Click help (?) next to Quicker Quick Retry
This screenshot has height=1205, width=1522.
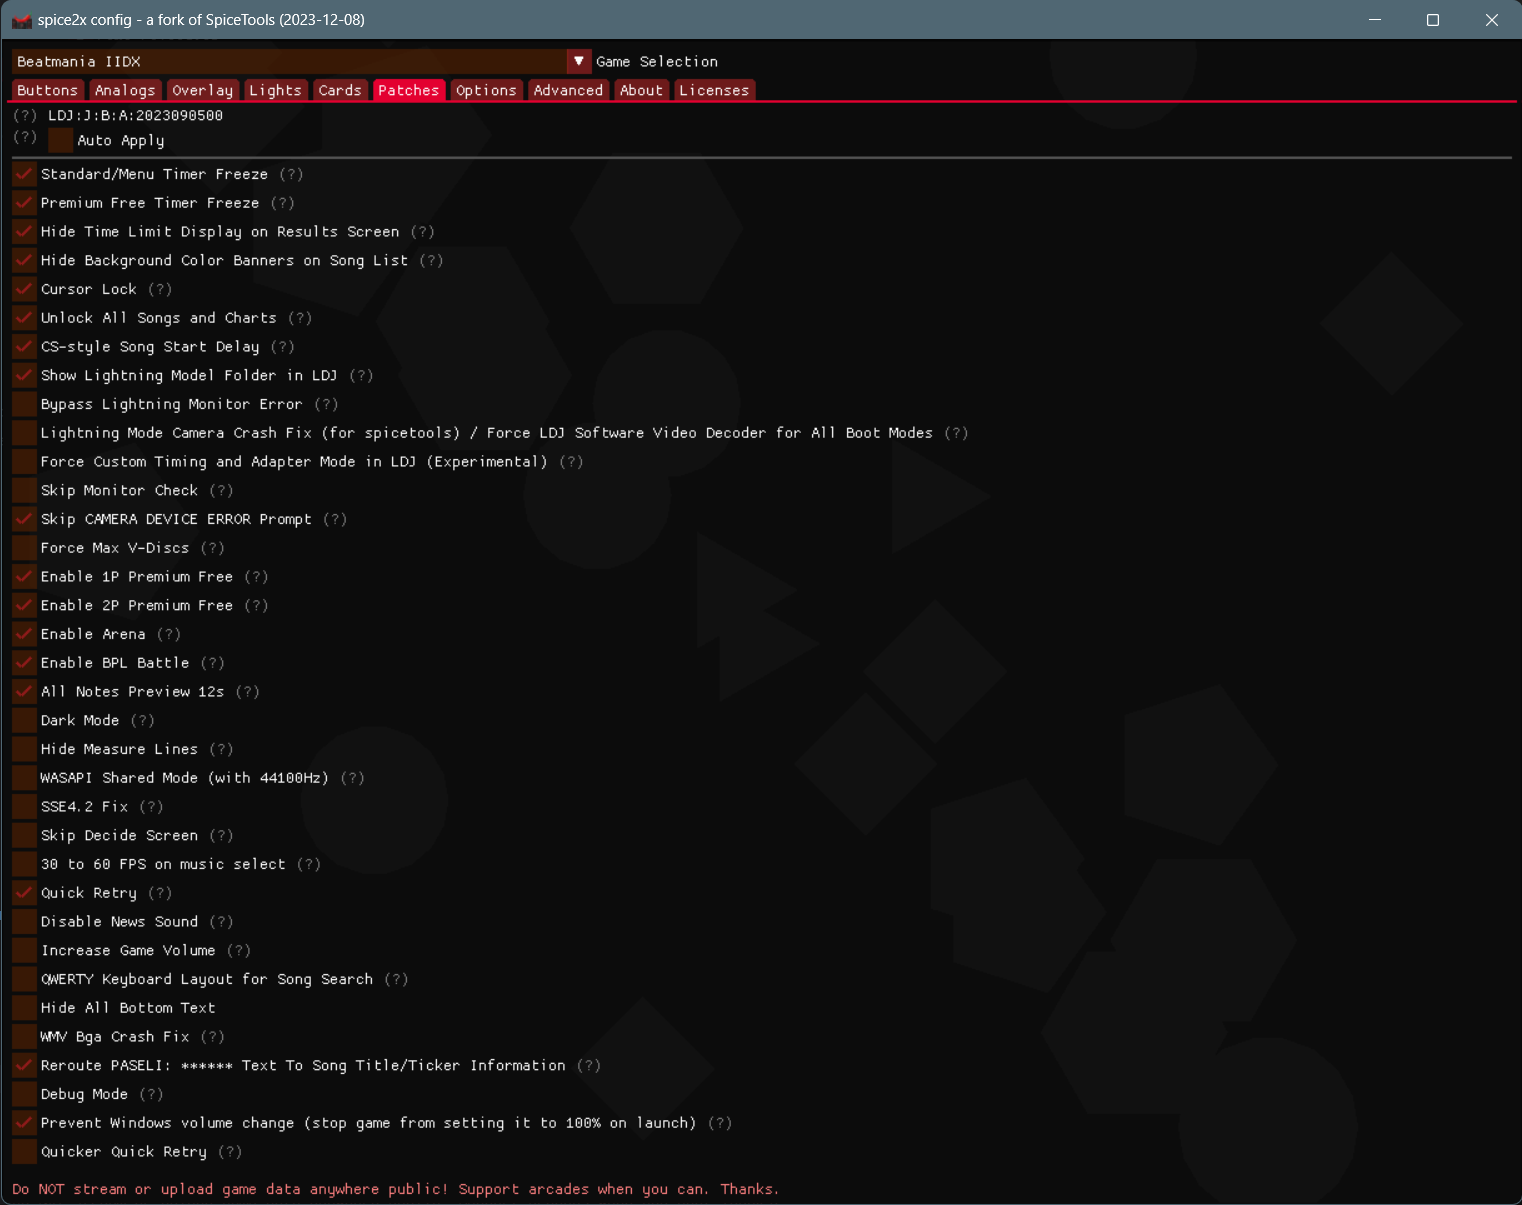(x=230, y=1152)
